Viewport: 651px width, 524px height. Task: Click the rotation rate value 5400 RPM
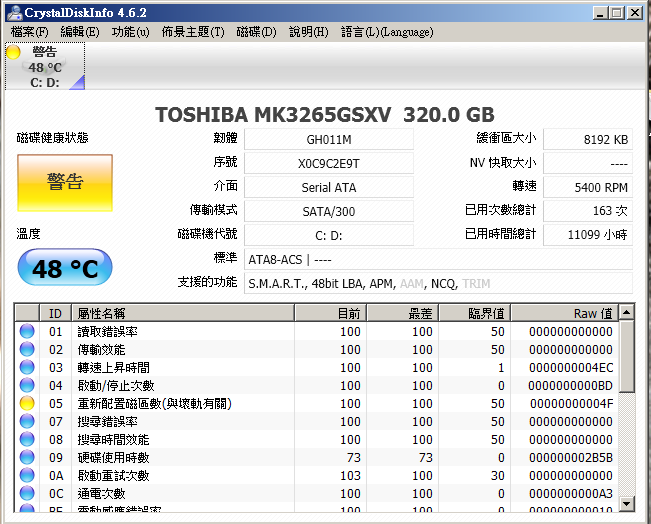[x=588, y=187]
